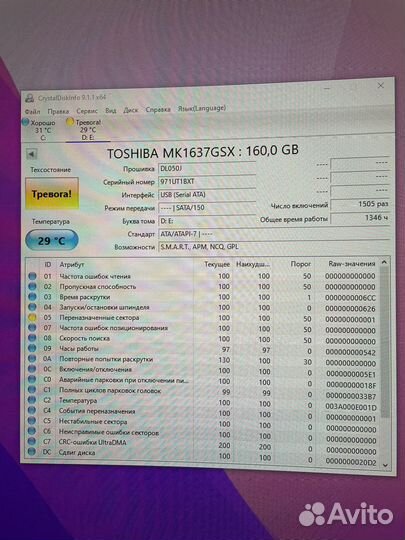Click the Raw-значения column header
Viewport: 405px width, 540px height.
(x=352, y=264)
